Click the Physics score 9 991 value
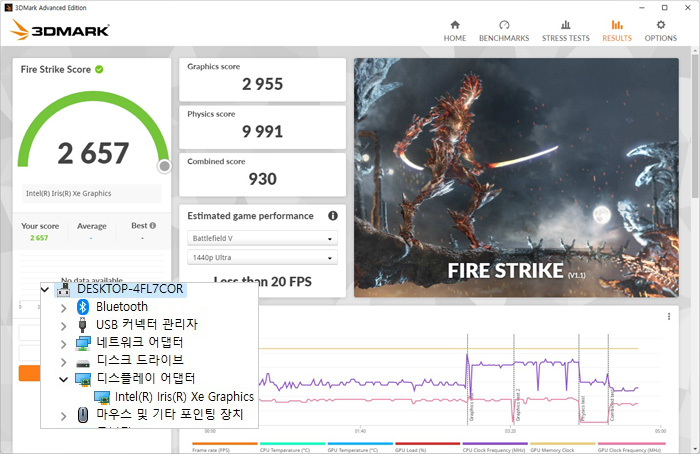Viewport: 700px width, 454px height. click(262, 131)
